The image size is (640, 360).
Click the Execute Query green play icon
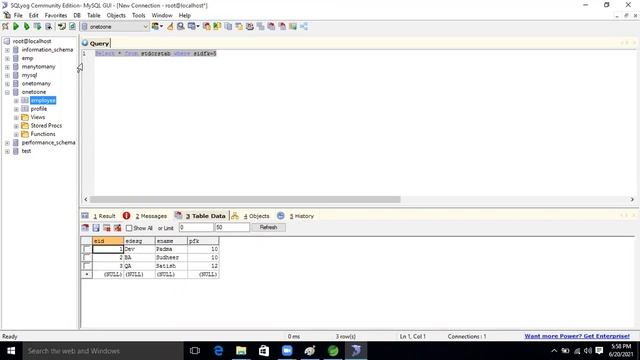coord(16,27)
